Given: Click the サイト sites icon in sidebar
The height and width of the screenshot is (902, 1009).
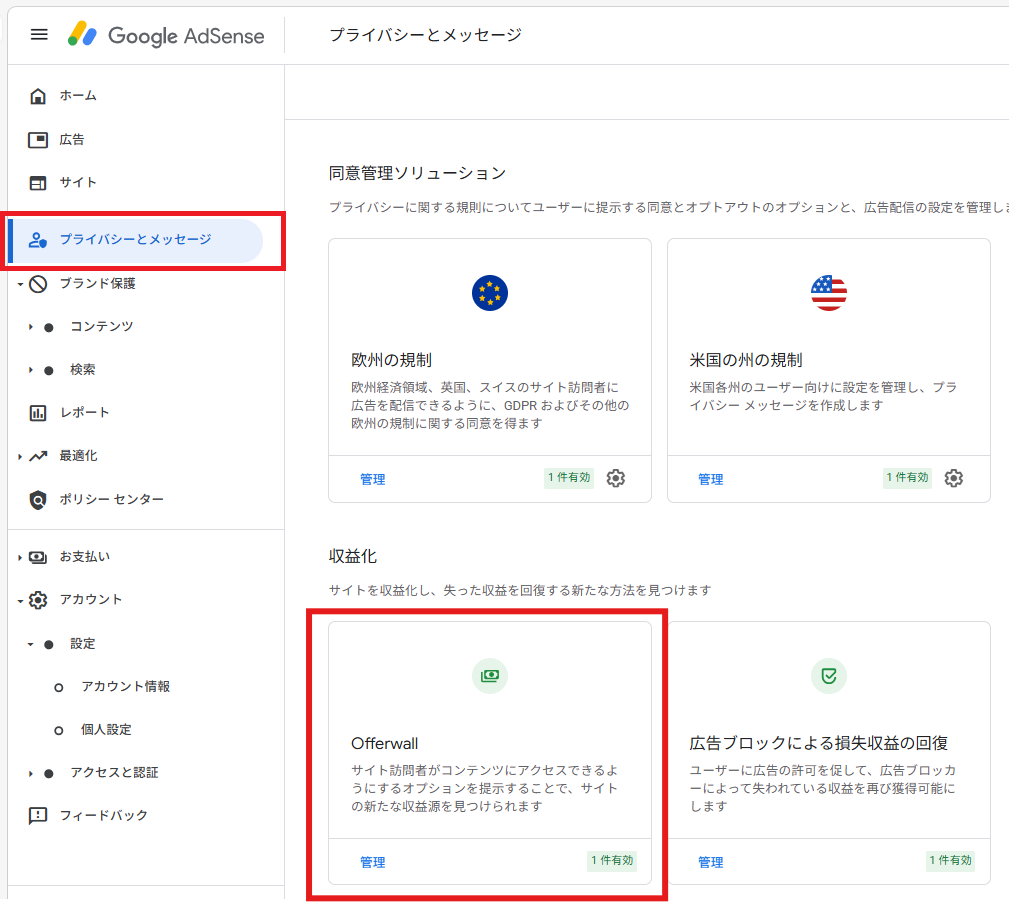Looking at the screenshot, I should (38, 183).
